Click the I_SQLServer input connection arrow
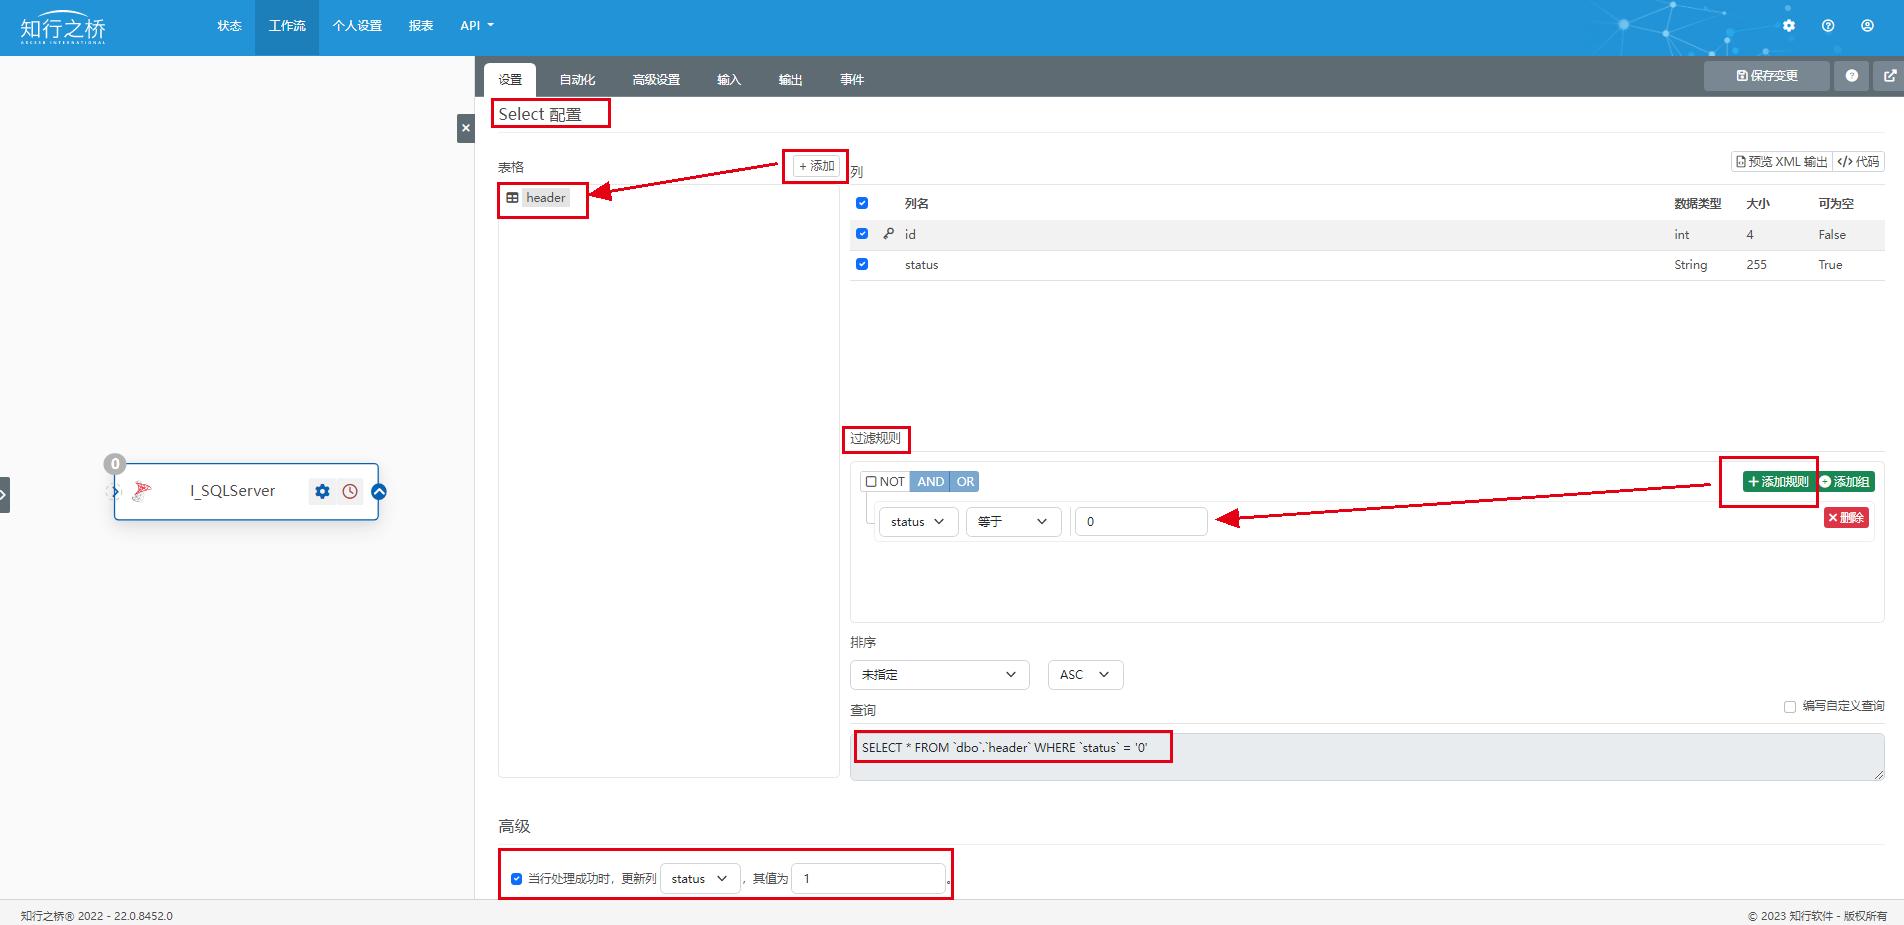The height and width of the screenshot is (925, 1904). tap(113, 491)
